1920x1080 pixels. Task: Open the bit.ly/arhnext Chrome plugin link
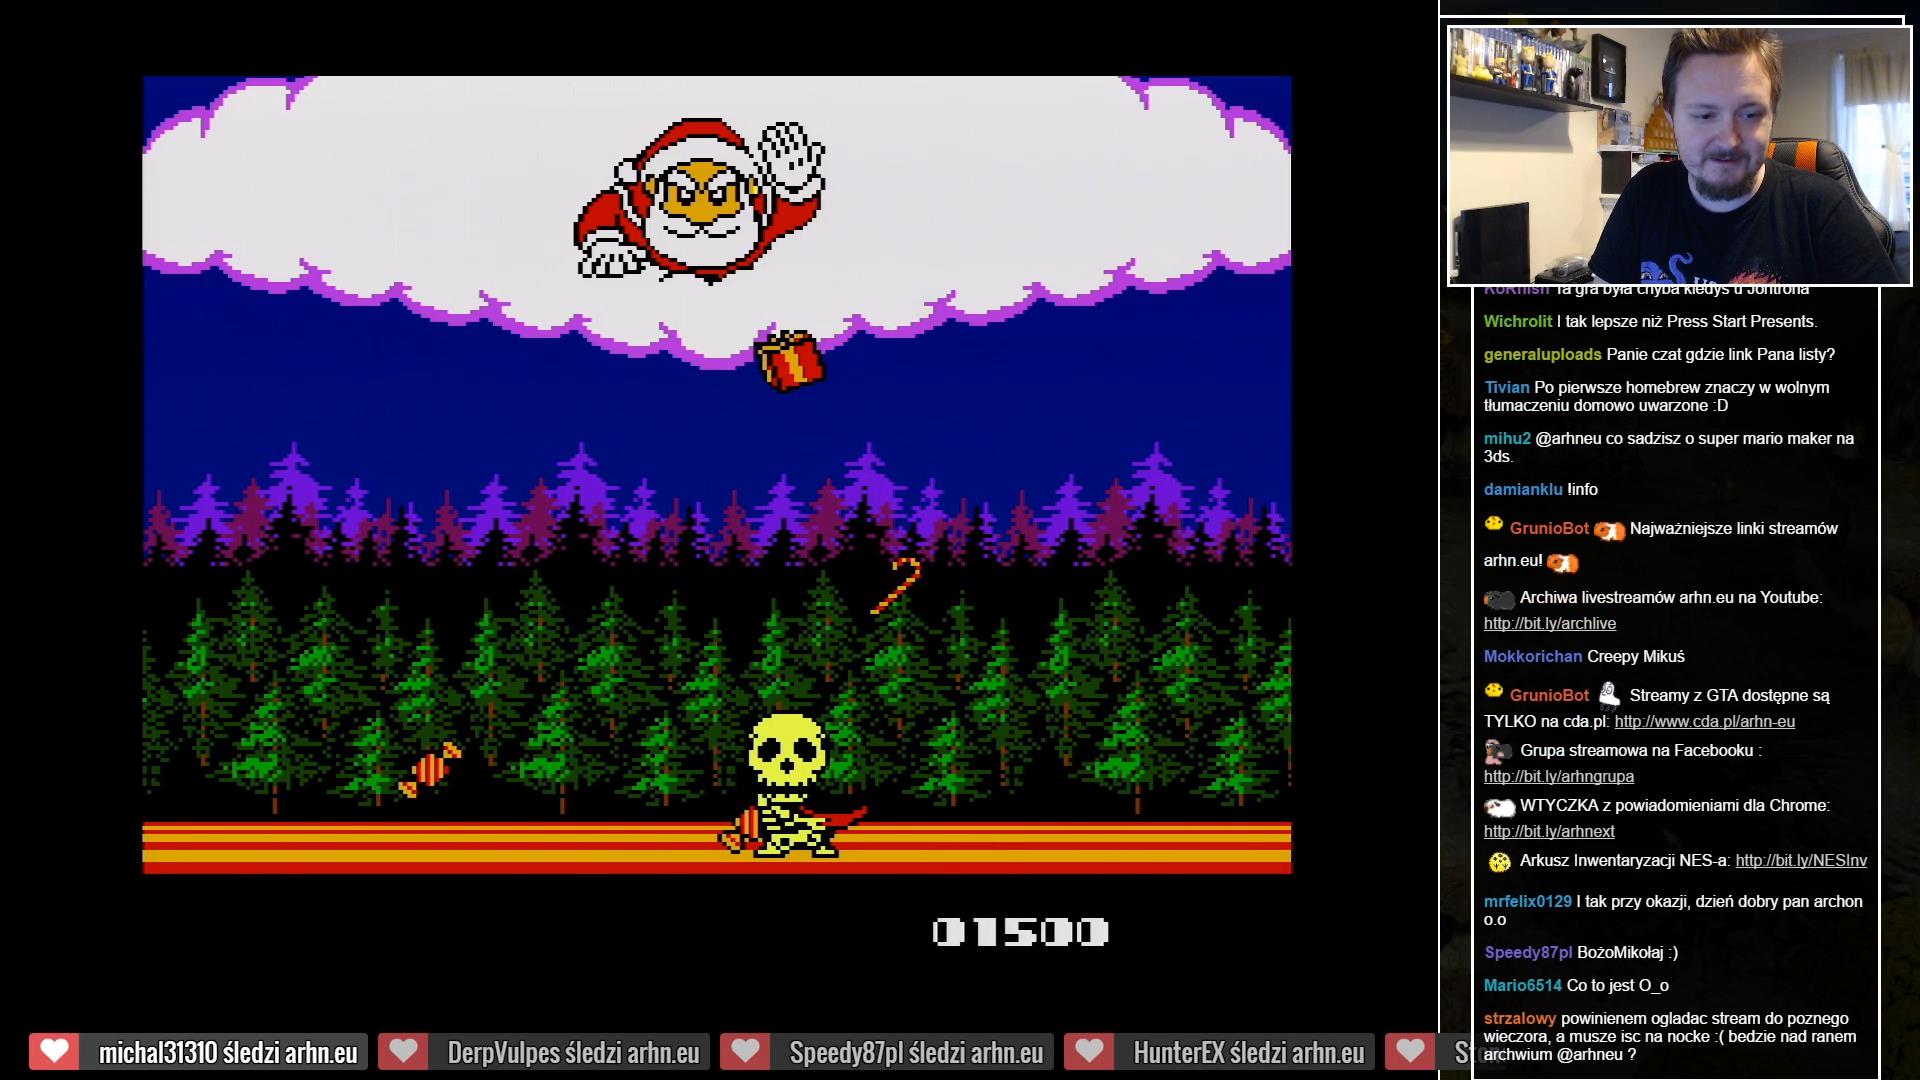click(1549, 831)
